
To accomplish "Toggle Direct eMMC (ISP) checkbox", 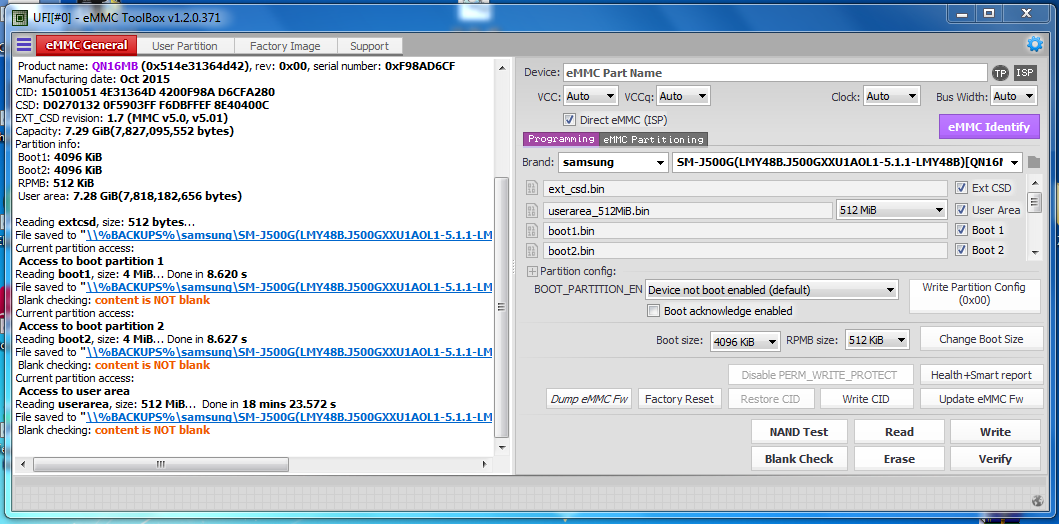I will click(570, 120).
